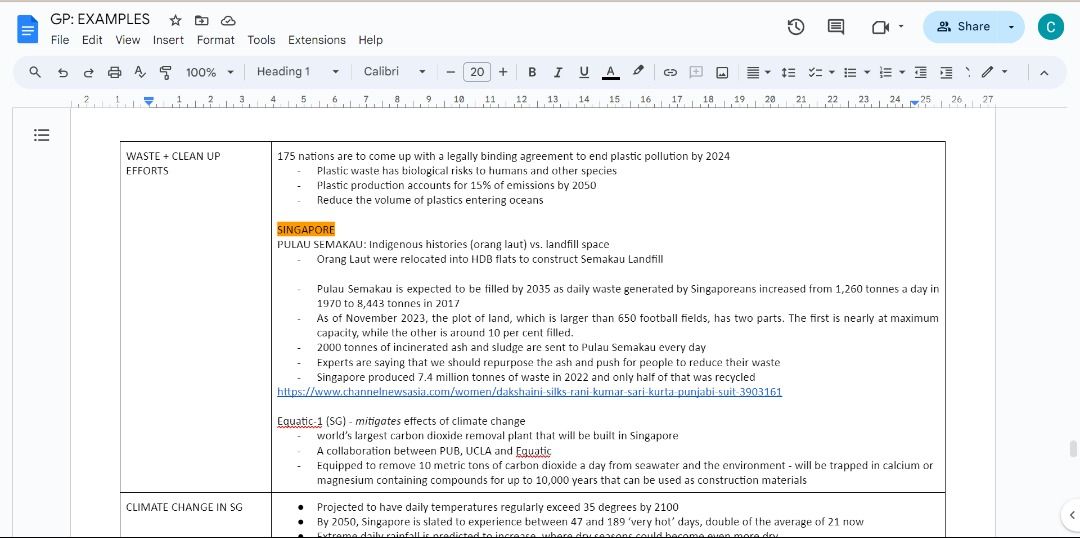
Task: Toggle italic formatting
Action: coord(558,72)
